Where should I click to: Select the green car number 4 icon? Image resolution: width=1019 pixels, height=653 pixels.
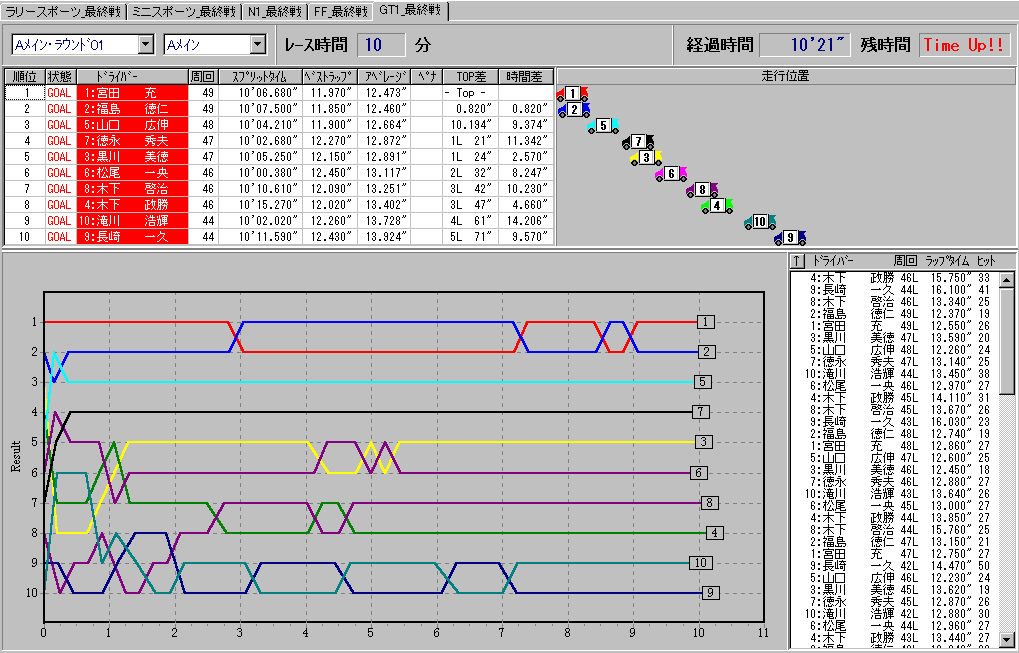point(716,206)
